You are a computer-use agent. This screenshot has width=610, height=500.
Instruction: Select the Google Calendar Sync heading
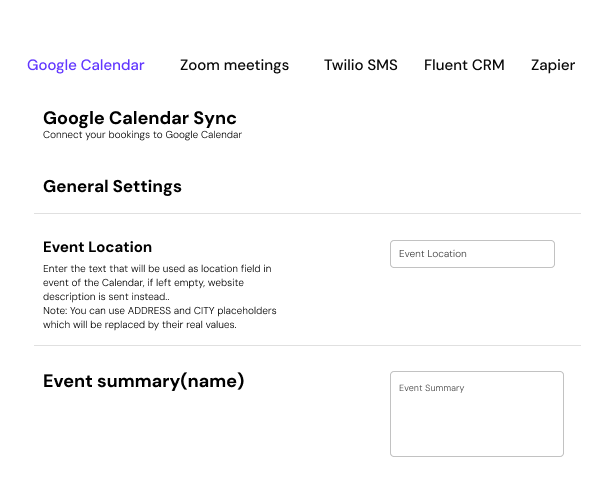pyautogui.click(x=140, y=118)
